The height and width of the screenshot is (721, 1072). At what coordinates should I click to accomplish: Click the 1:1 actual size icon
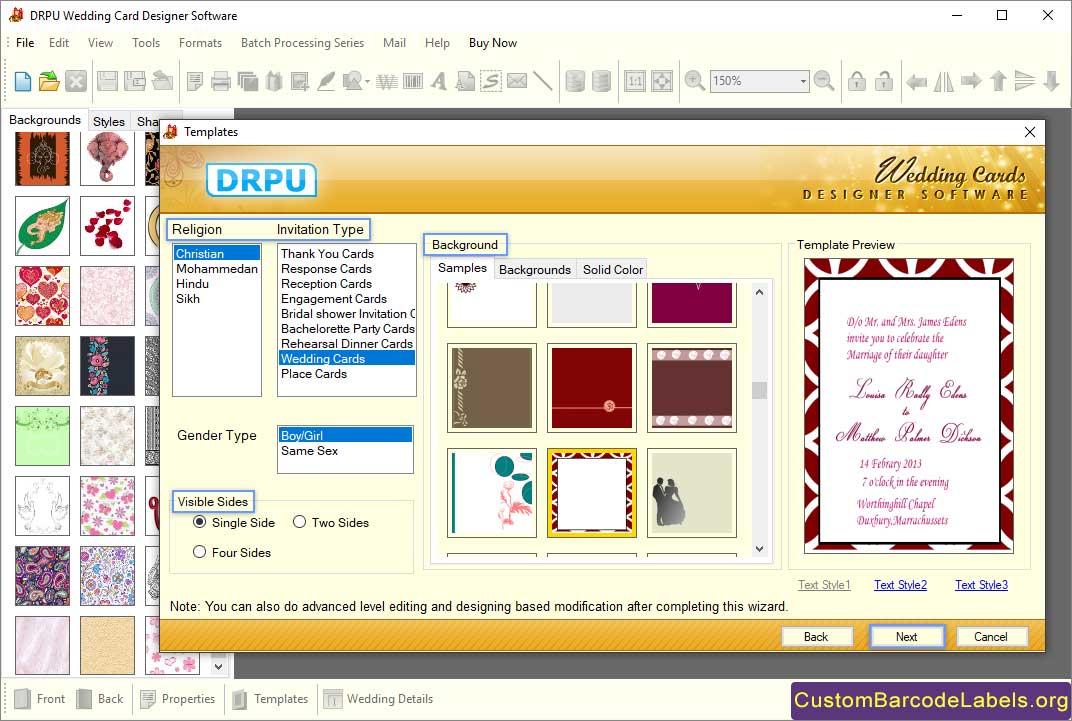[635, 81]
